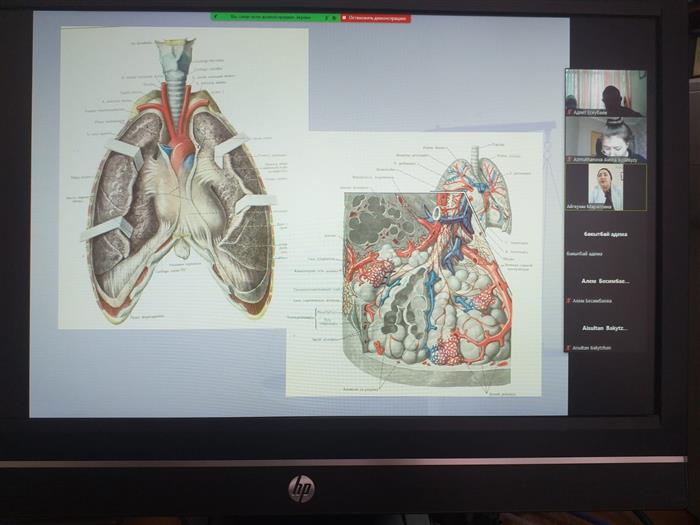Select Azimakhanova's participant video tile

(605, 138)
